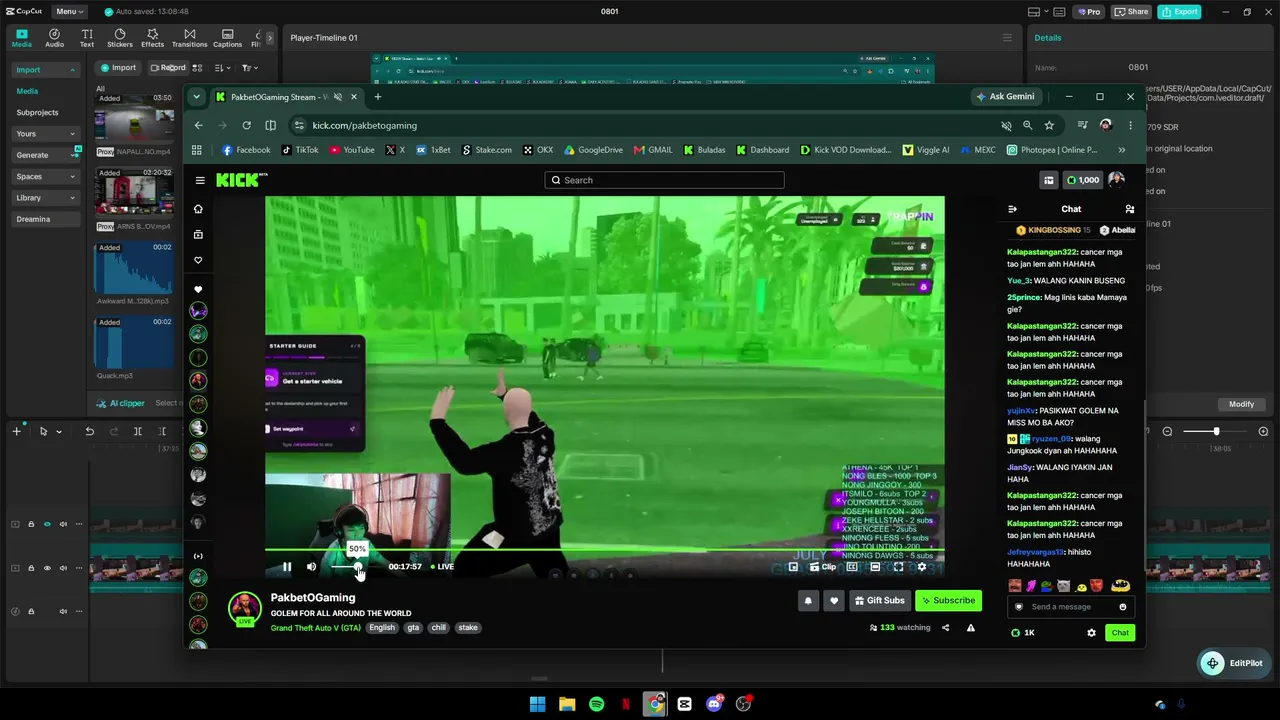Toggle visibility eye on the lower video track
Screen dimensions: 1280x720
coord(47,568)
